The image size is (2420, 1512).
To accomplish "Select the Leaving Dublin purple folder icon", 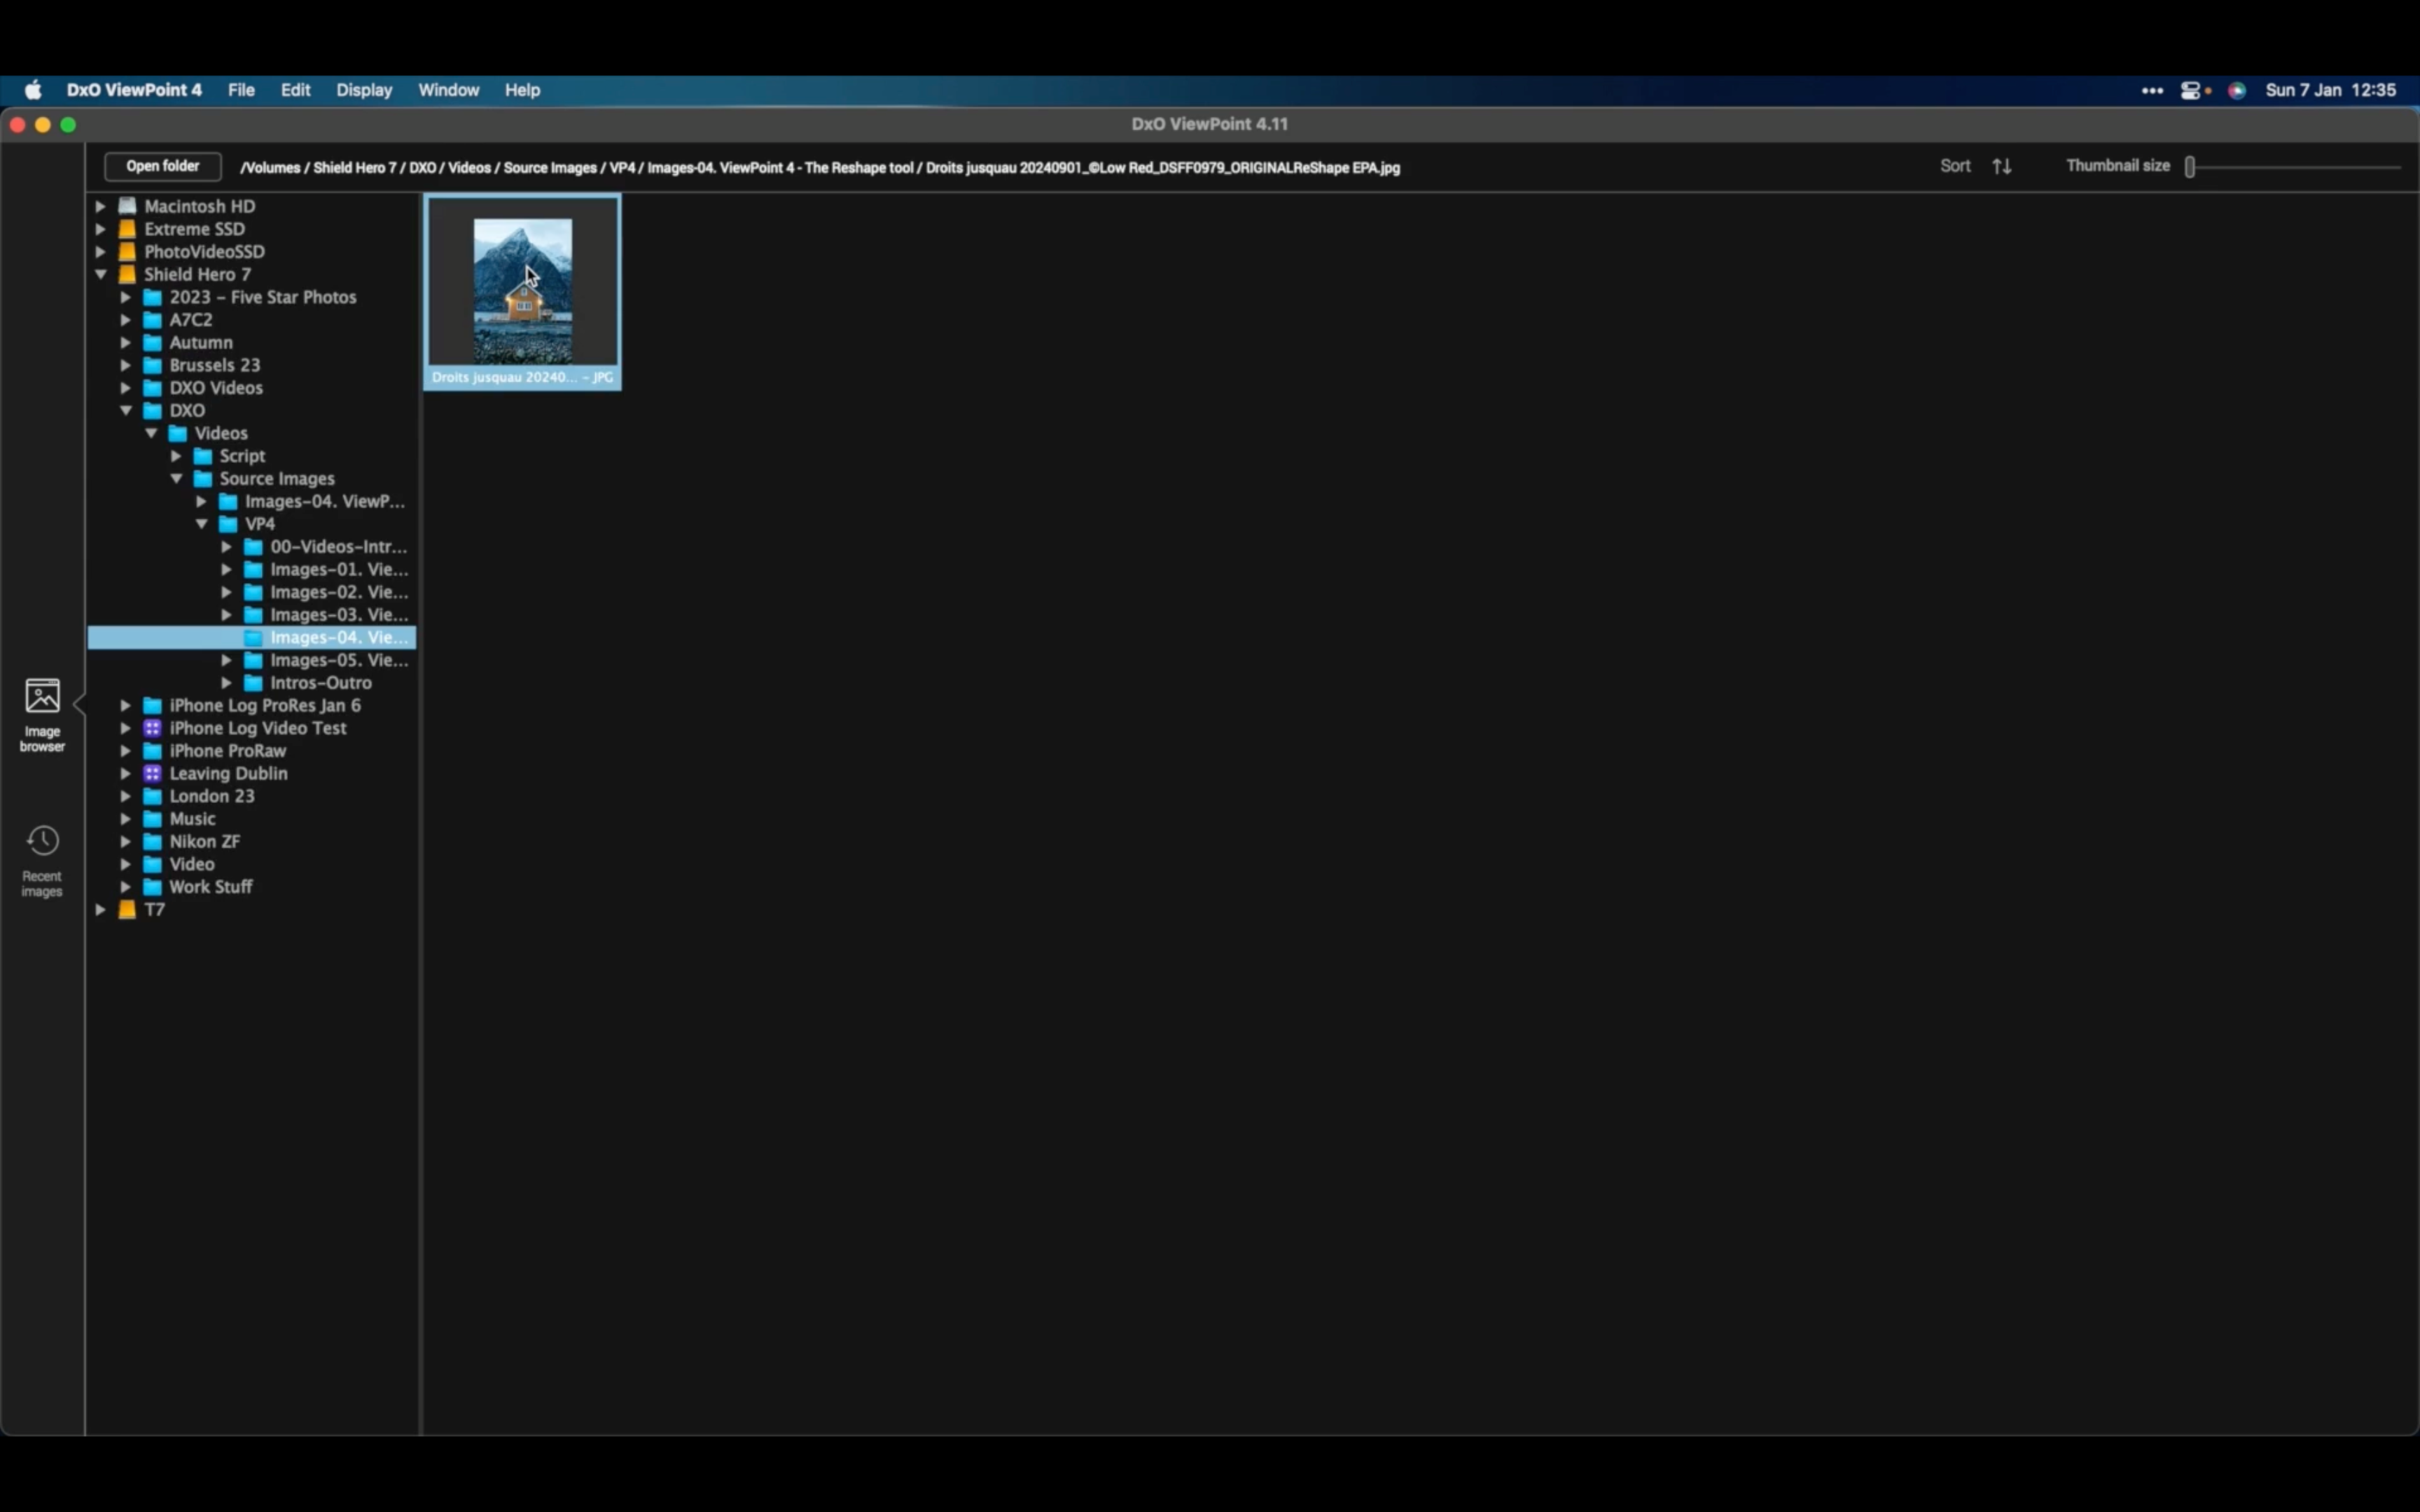I will coord(152,773).
